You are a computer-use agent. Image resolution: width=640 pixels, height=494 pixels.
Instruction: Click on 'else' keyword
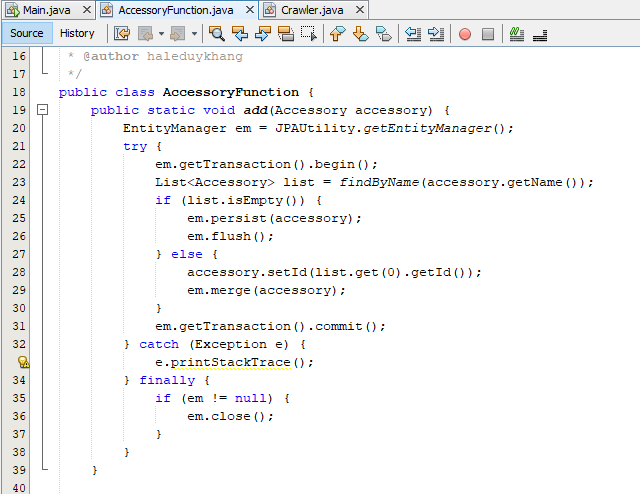(187, 254)
